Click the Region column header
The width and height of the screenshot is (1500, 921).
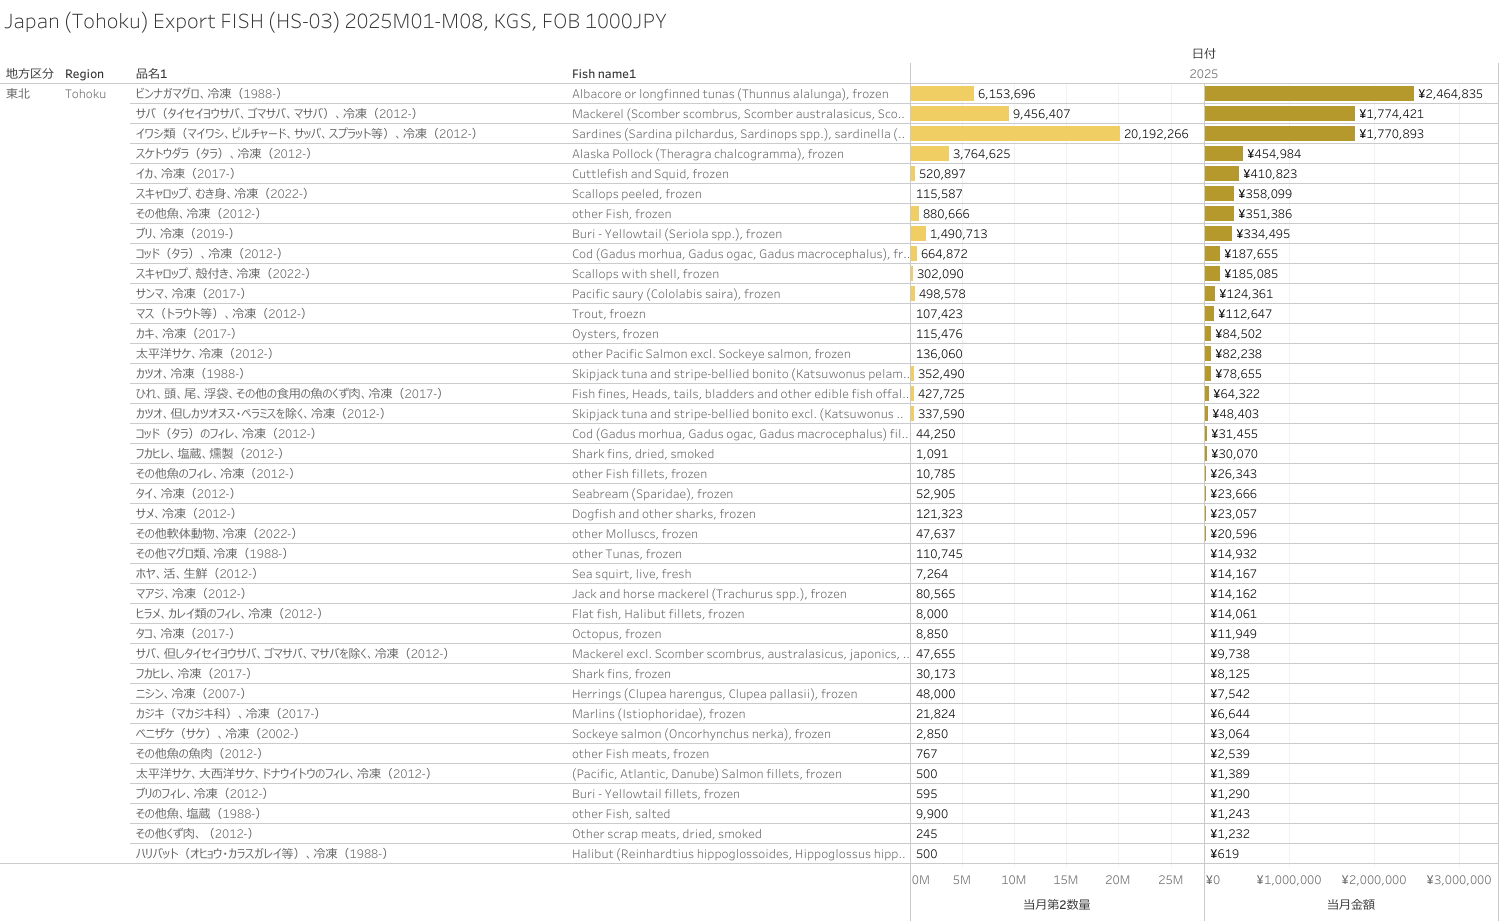point(84,74)
